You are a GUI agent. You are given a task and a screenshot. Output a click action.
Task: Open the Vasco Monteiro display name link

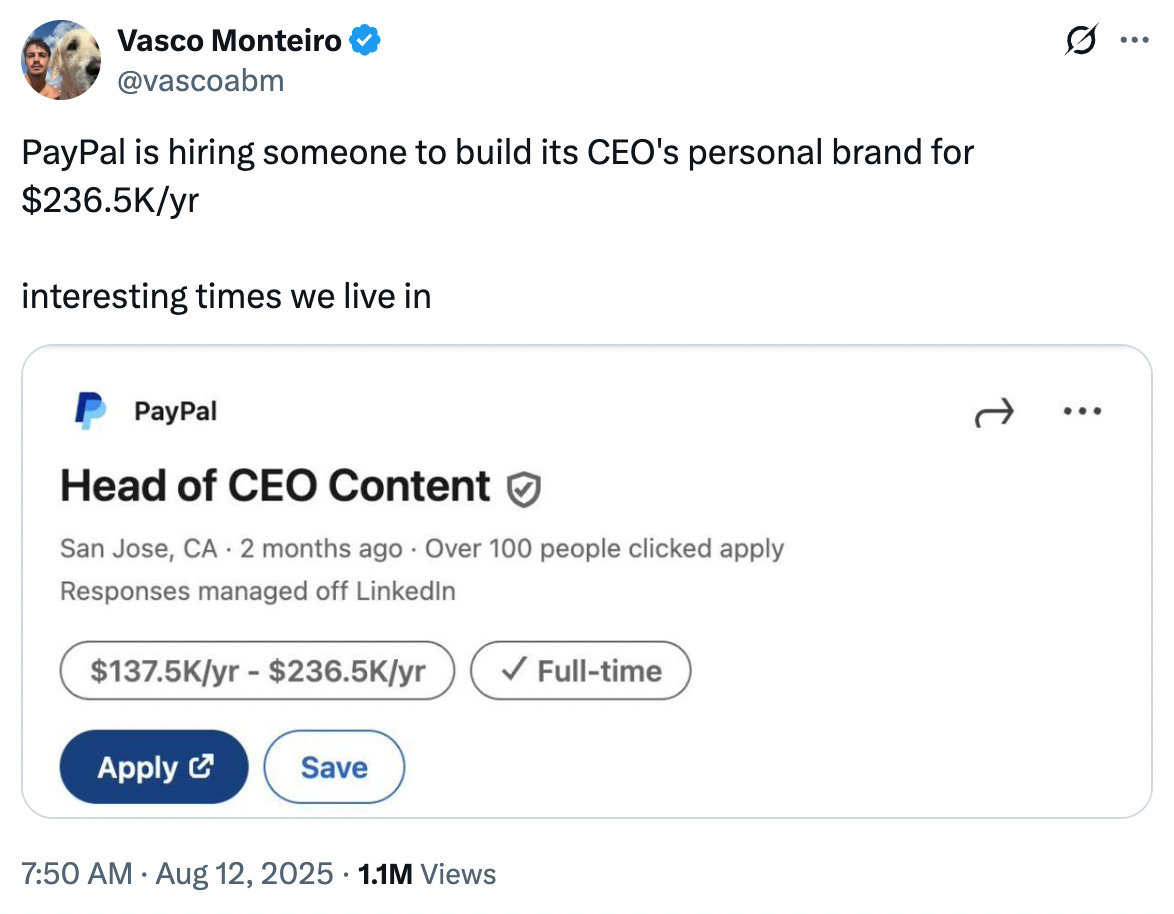click(229, 41)
